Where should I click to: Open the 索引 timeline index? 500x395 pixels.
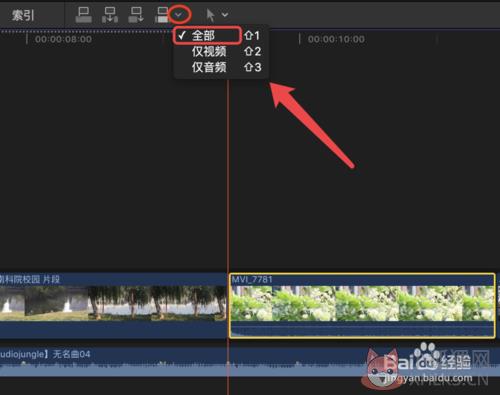[23, 15]
